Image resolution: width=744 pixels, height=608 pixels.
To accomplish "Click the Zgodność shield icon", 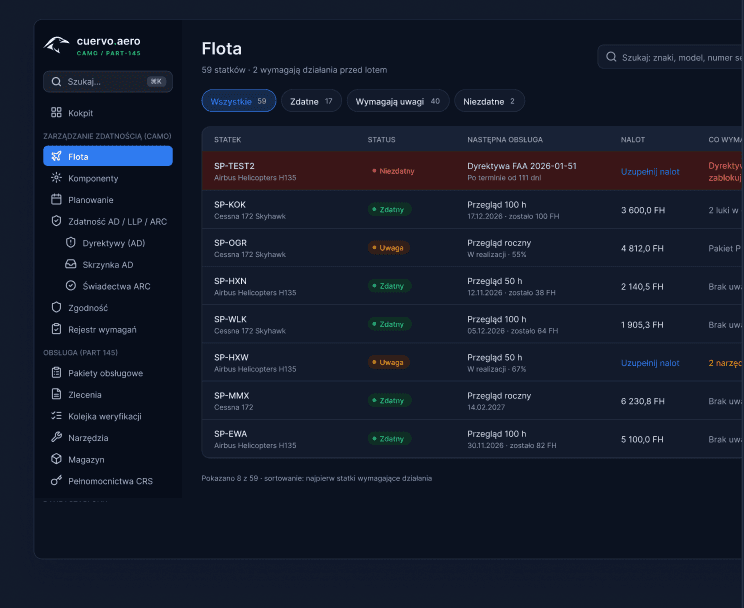I will pyautogui.click(x=56, y=308).
